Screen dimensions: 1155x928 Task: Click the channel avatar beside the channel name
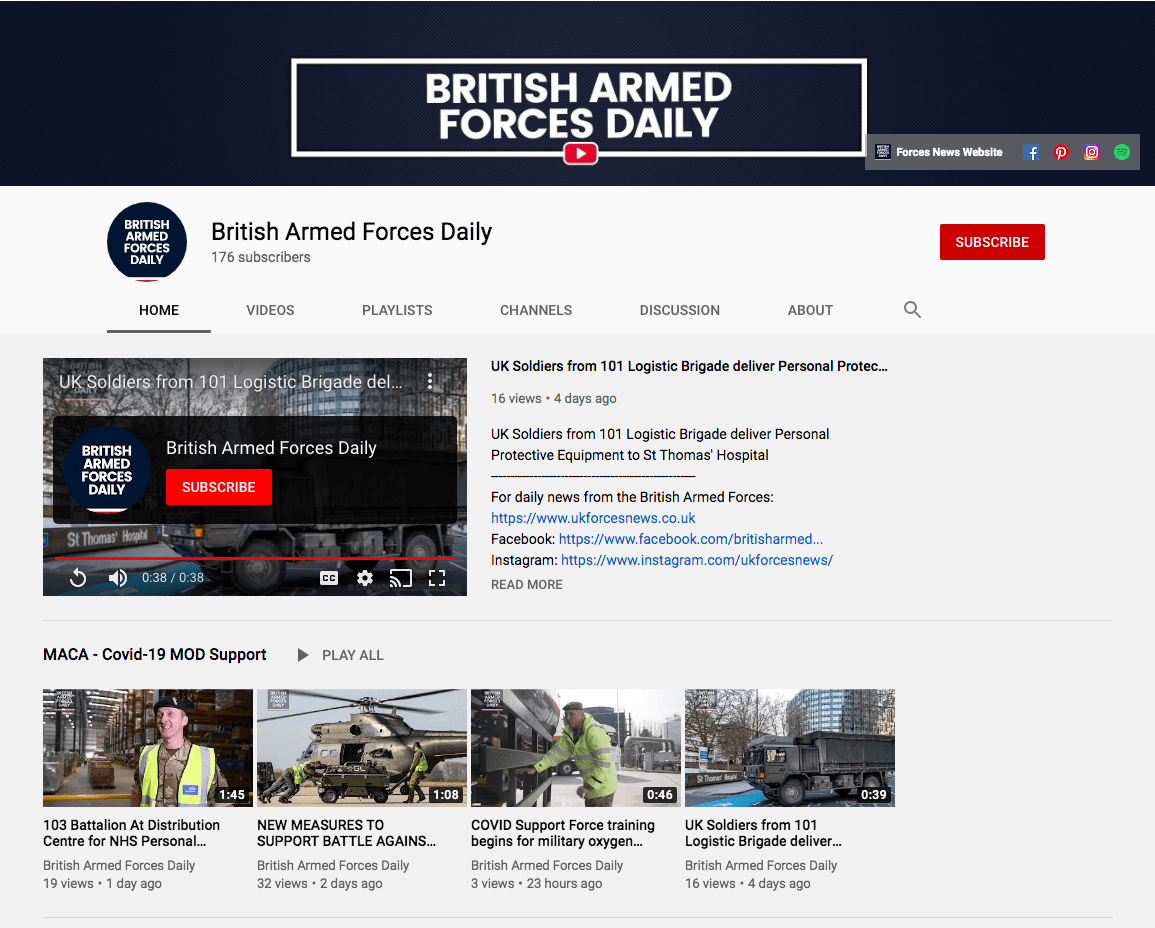tap(147, 242)
